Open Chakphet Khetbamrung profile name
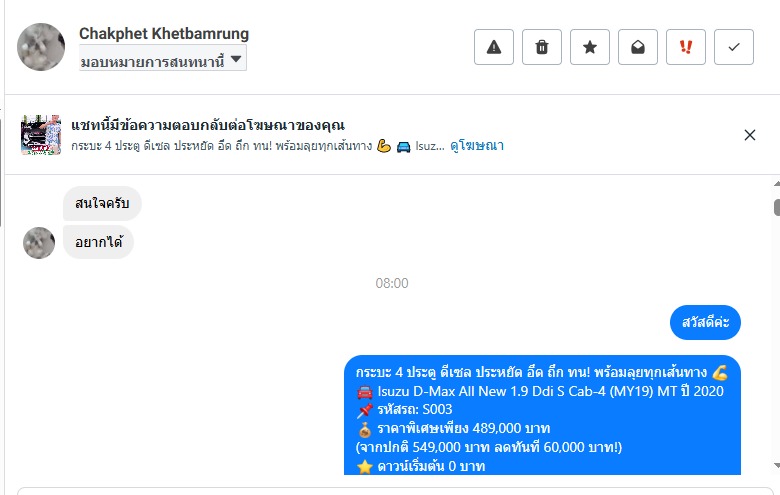Screen dimensions: 780x495 coord(164,33)
